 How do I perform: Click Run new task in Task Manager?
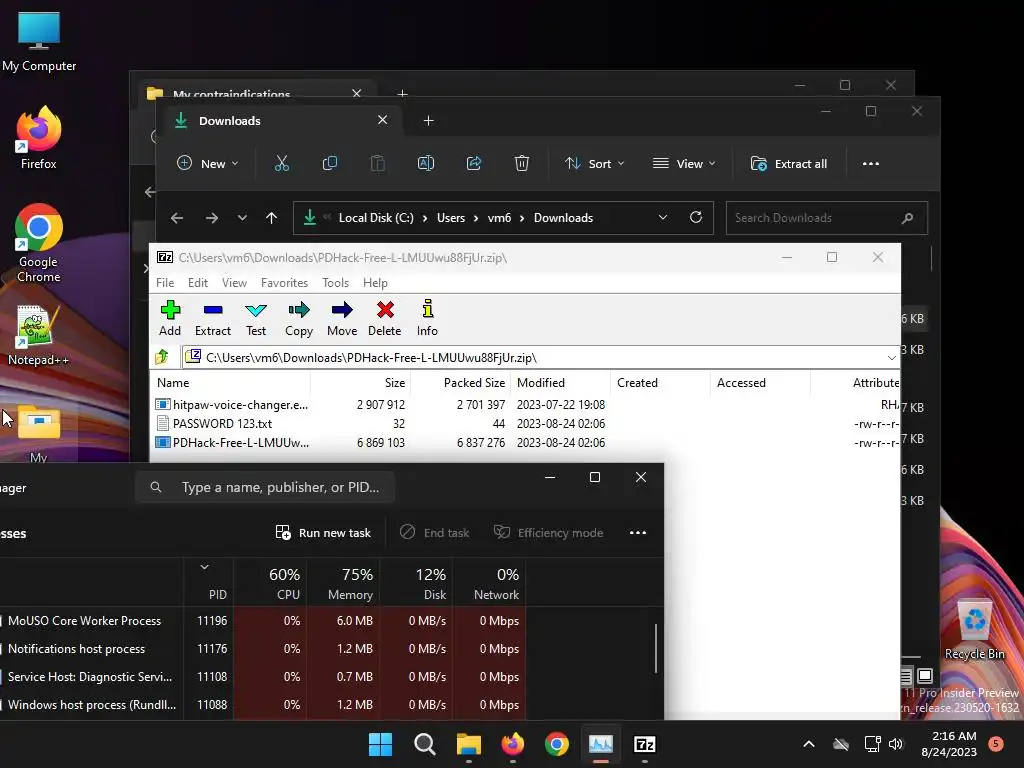(323, 533)
